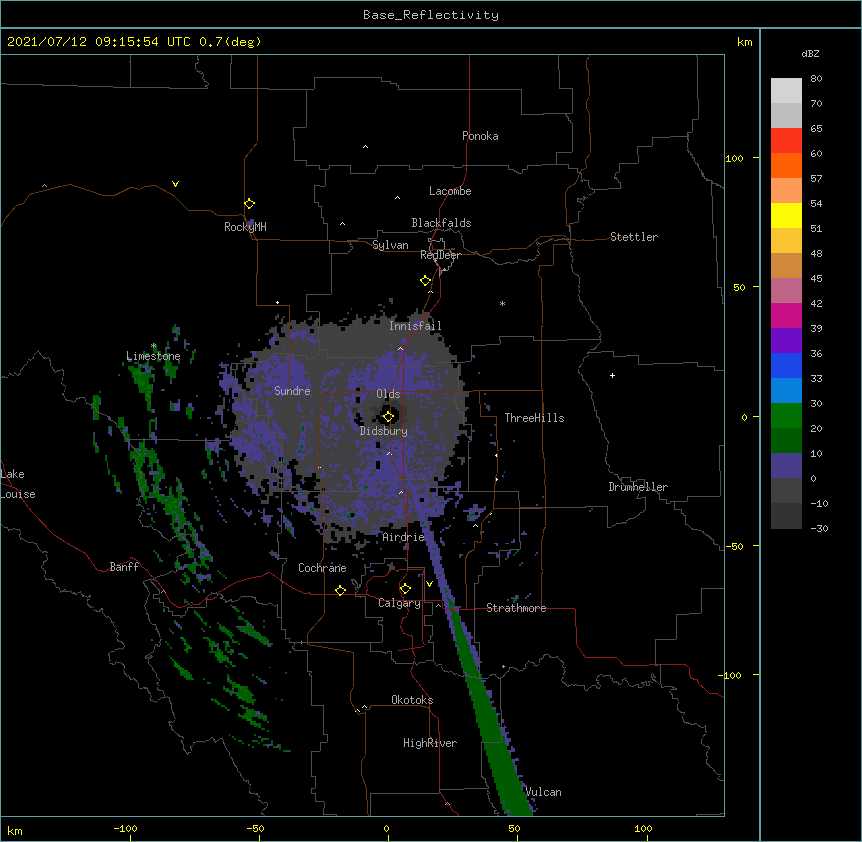Pick the darkest gray -30 to -10 swatch
This screenshot has width=862, height=842.
[x=786, y=516]
